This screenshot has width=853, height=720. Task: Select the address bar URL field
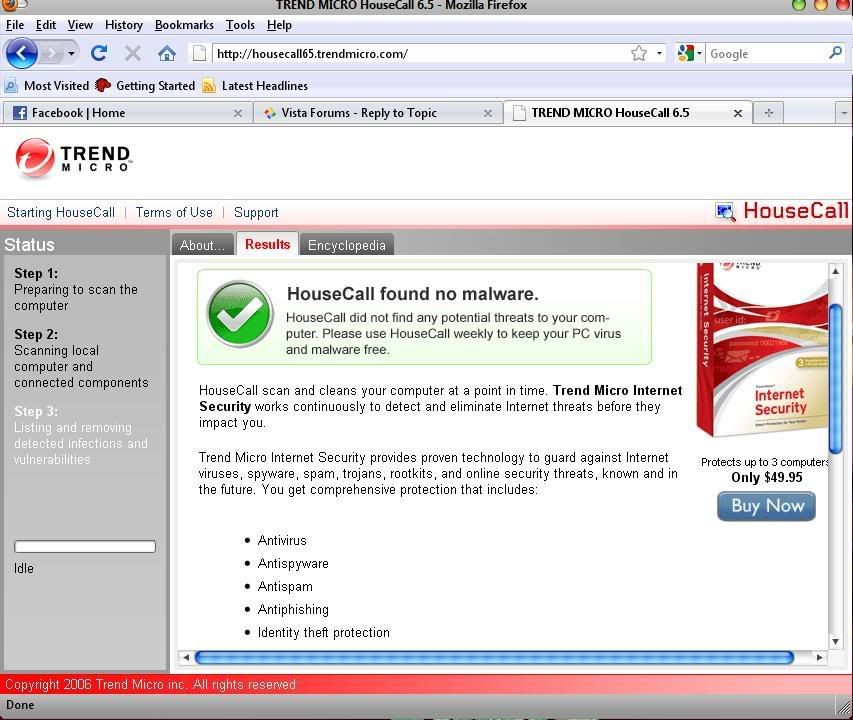[419, 53]
